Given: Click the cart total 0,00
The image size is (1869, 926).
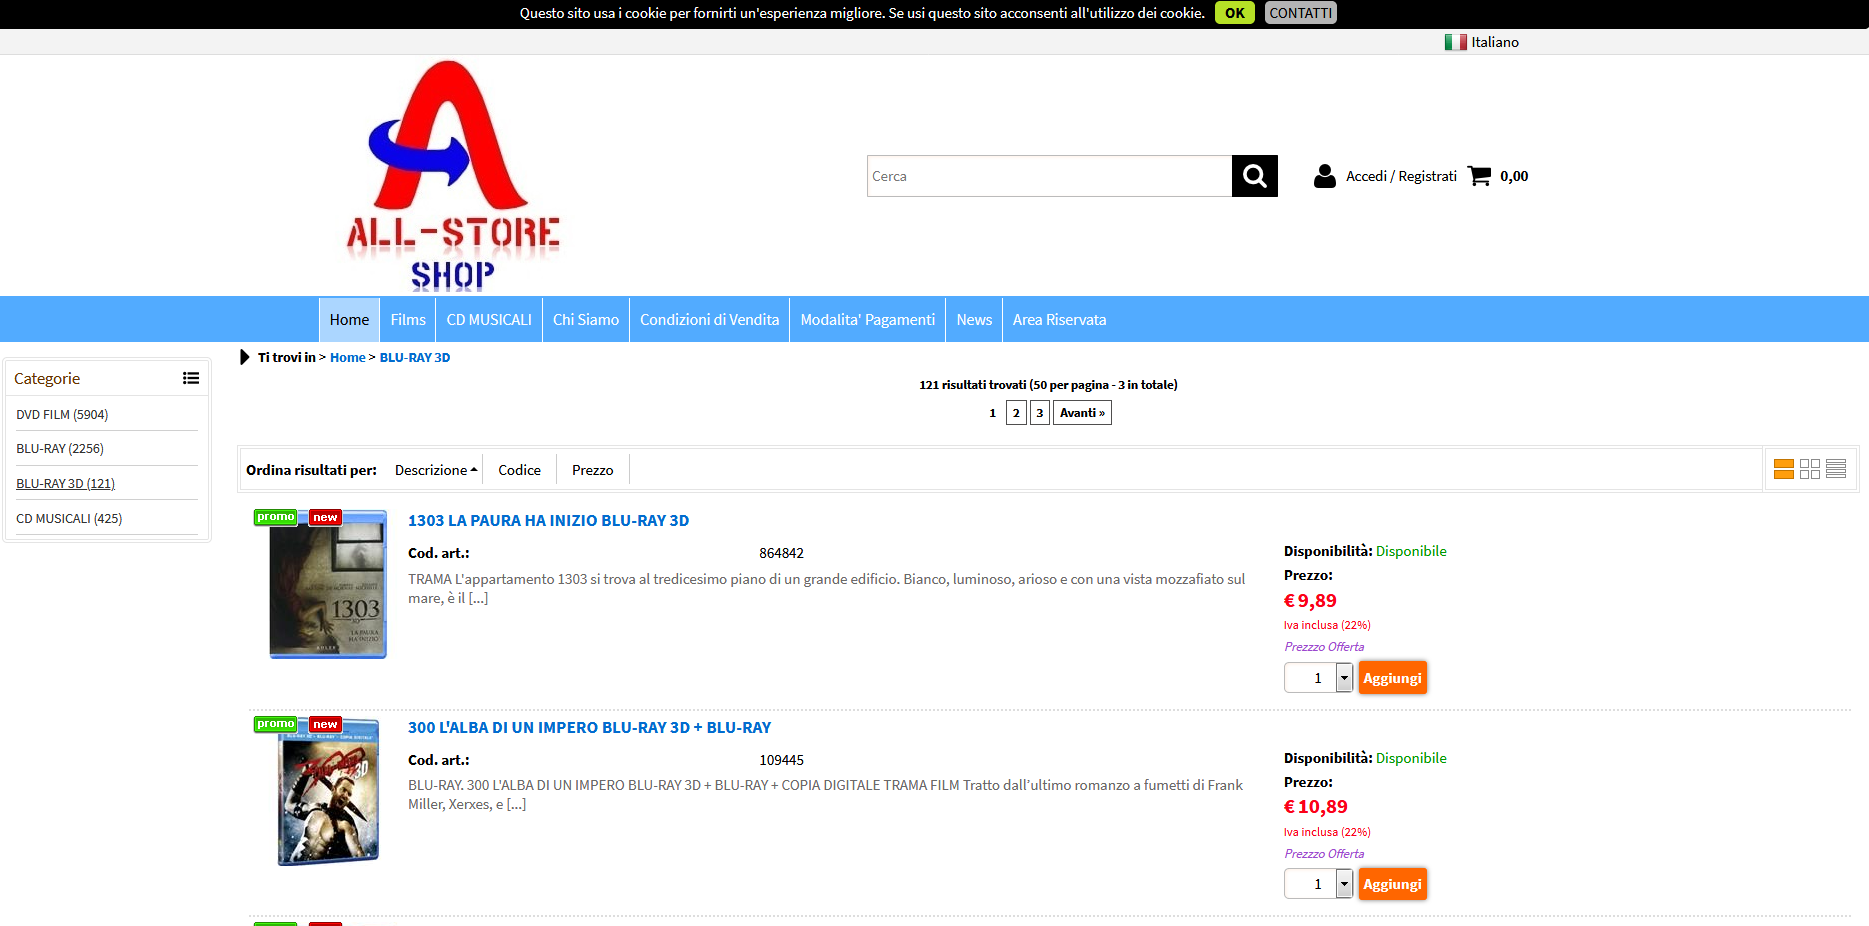Looking at the screenshot, I should 1514,176.
